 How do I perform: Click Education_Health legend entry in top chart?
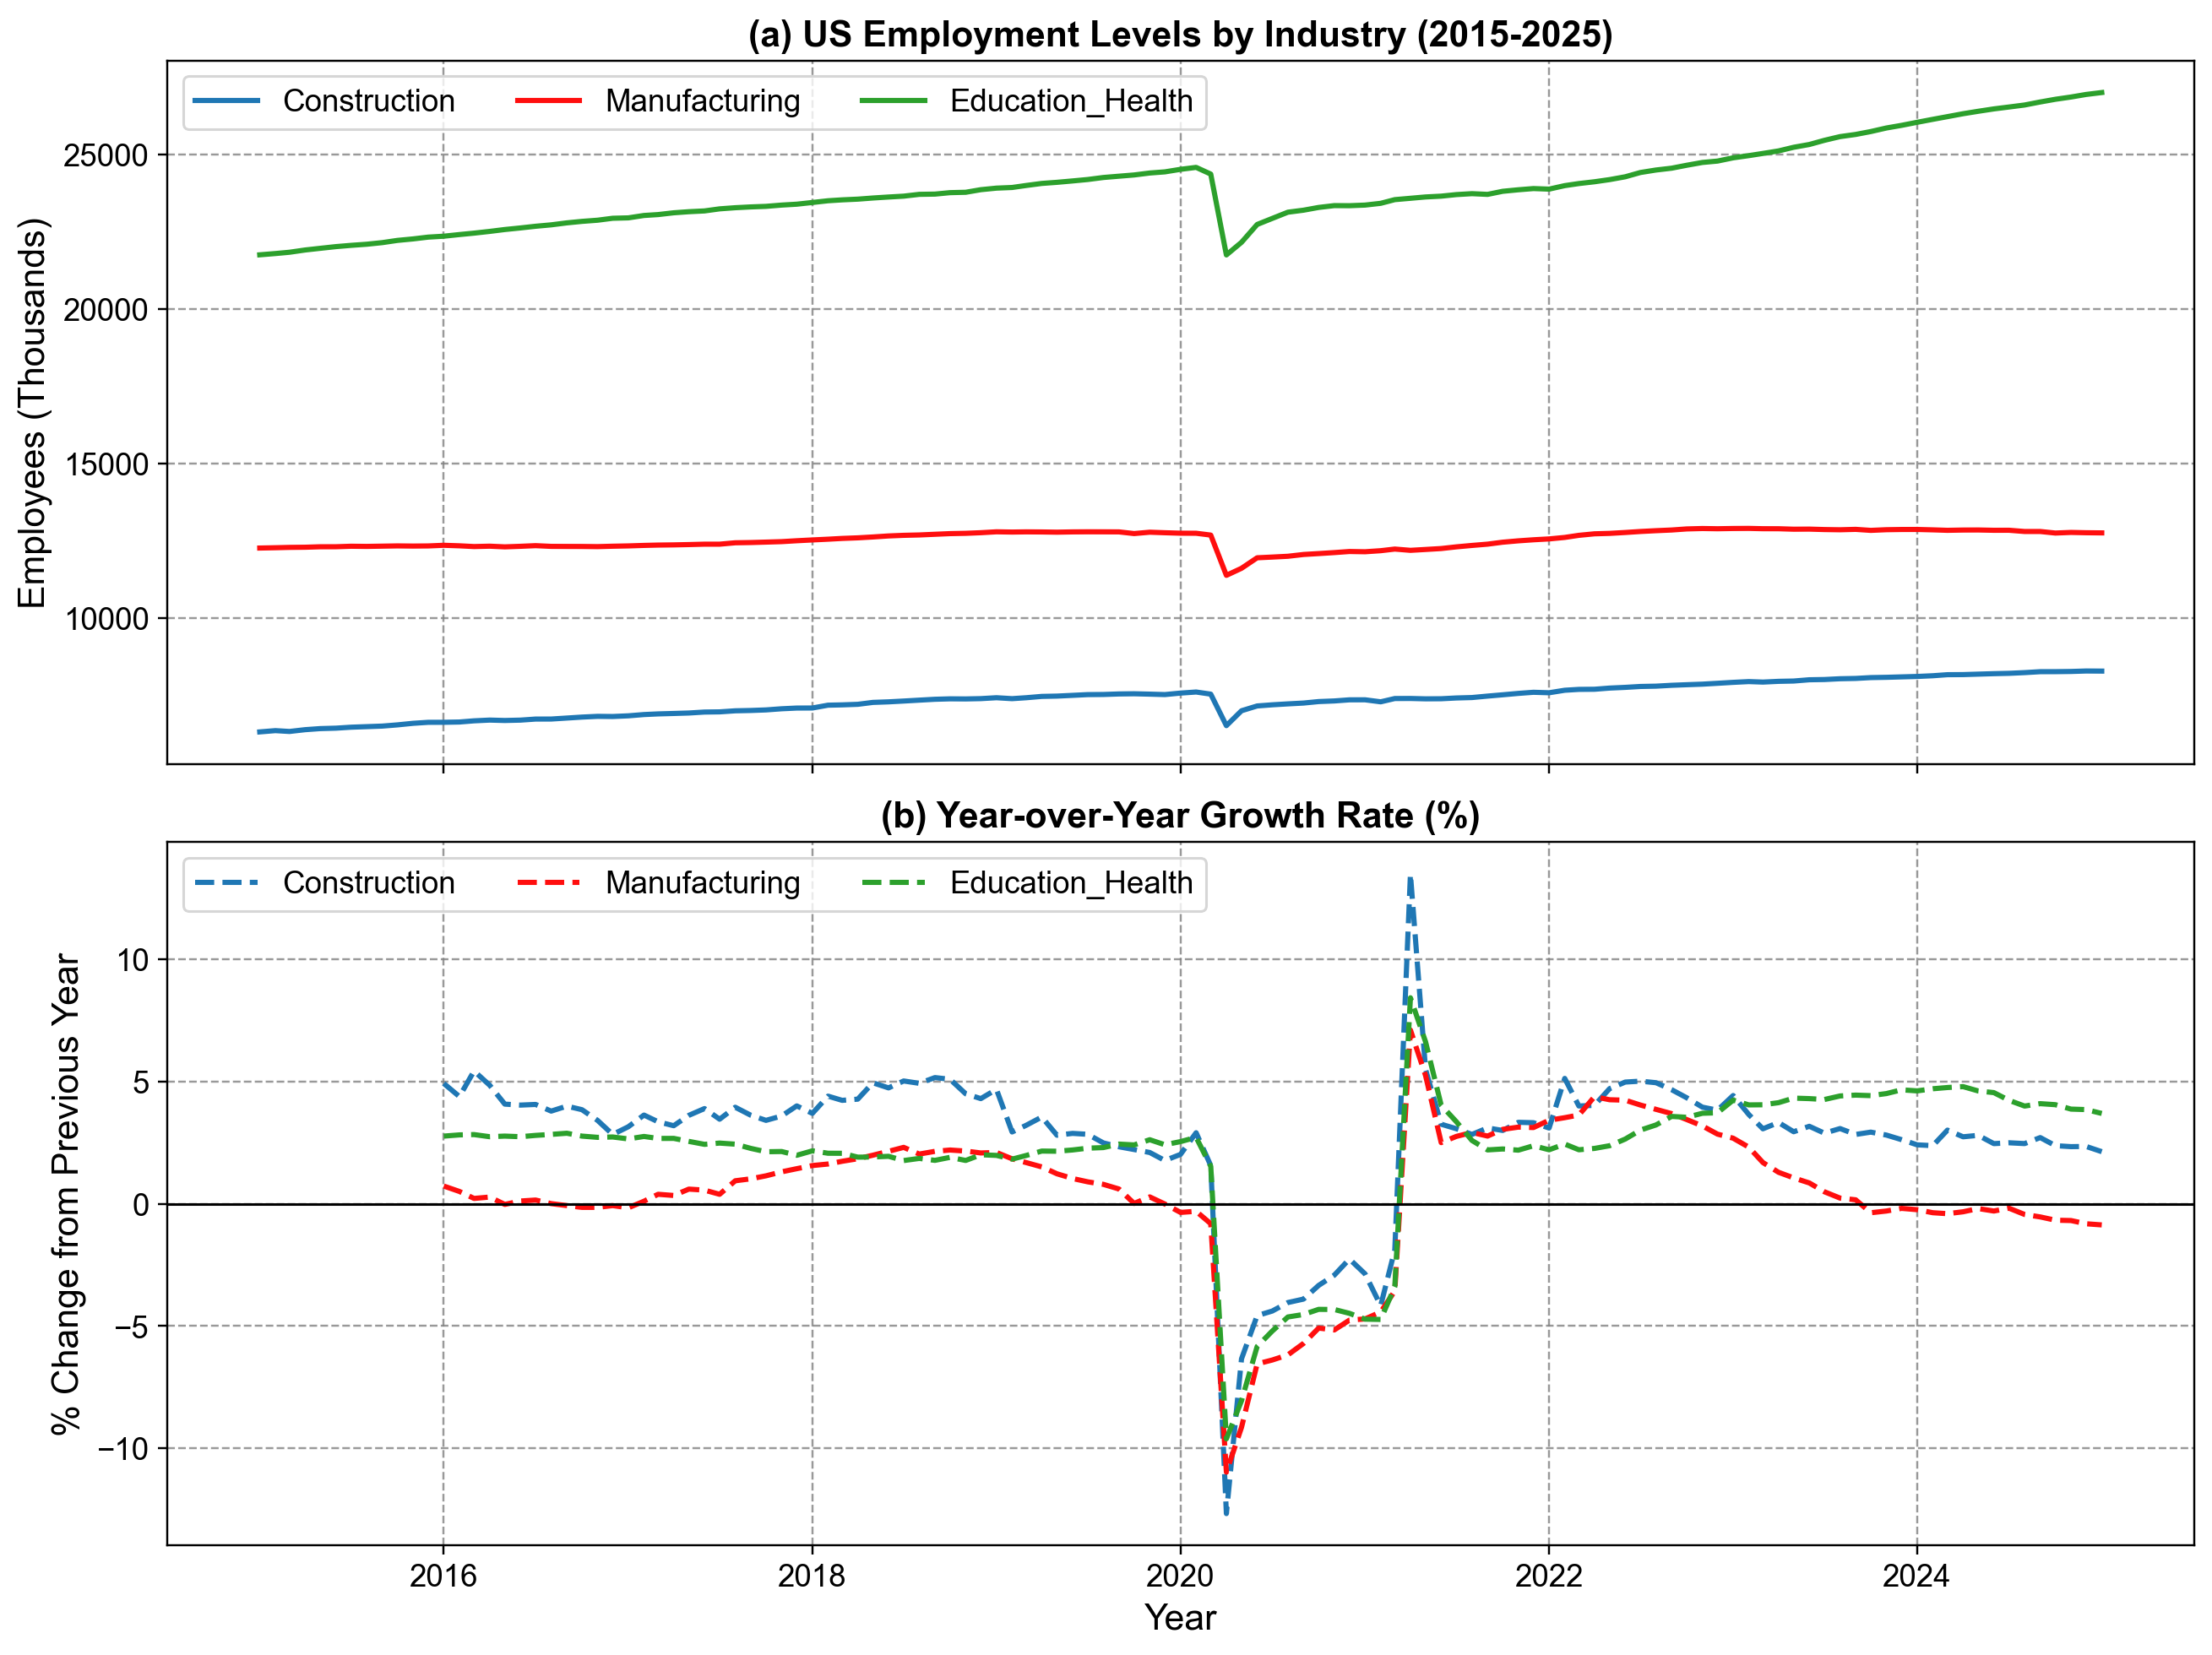pos(1071,101)
